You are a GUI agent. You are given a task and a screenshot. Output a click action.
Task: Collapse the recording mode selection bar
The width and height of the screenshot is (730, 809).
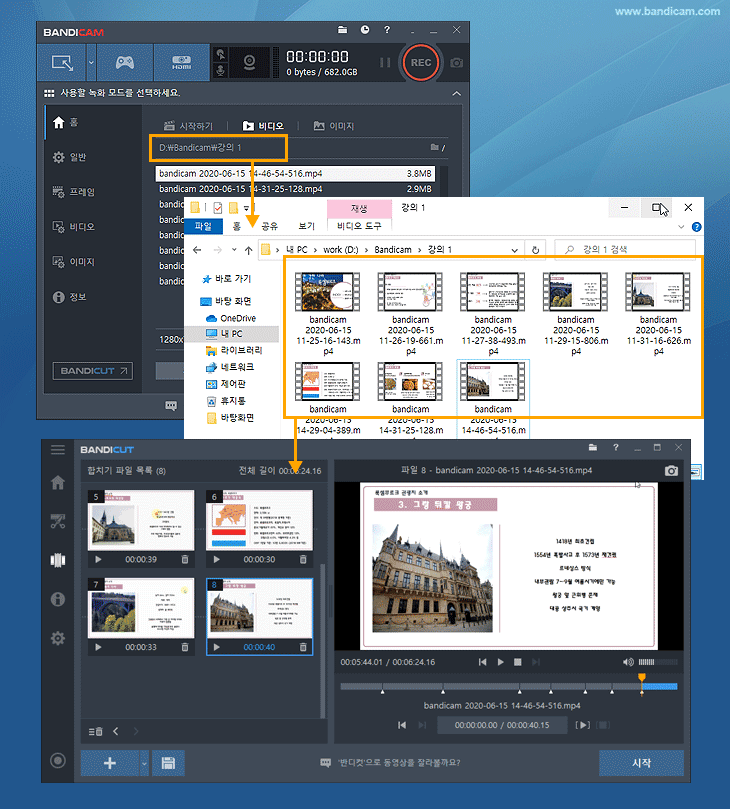click(x=457, y=93)
